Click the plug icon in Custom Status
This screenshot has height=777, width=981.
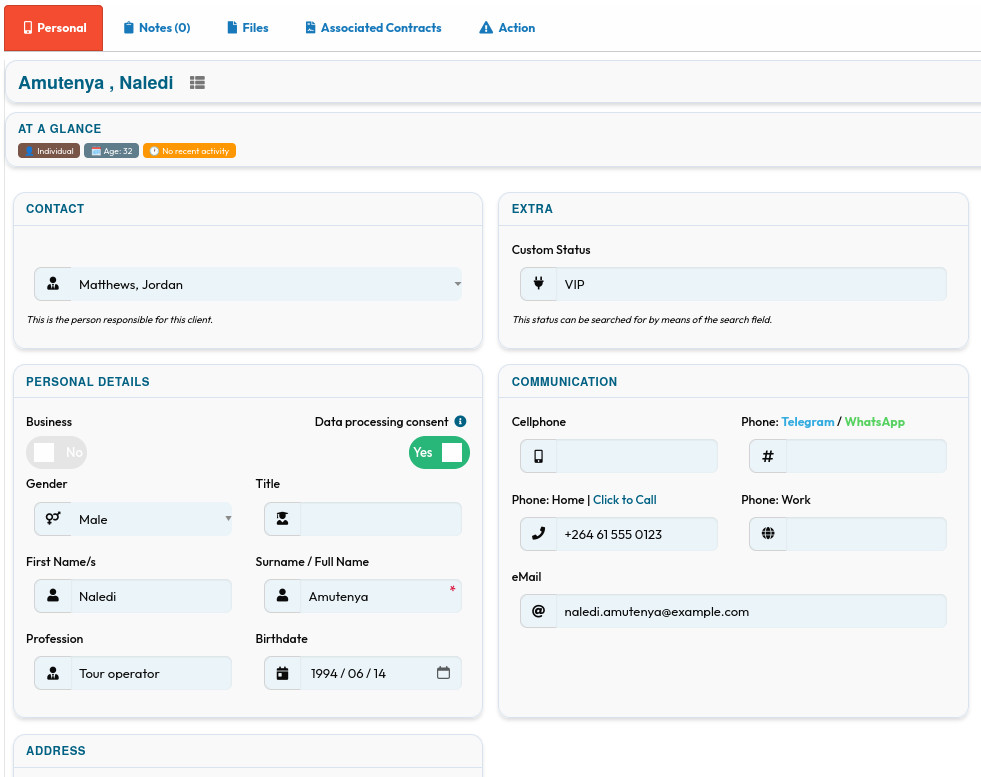click(x=539, y=284)
